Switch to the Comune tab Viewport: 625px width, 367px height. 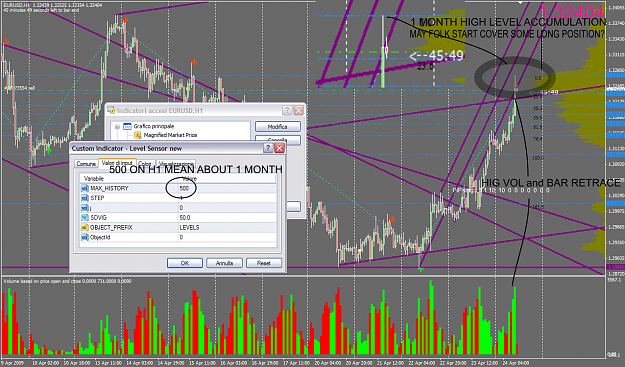[x=86, y=164]
